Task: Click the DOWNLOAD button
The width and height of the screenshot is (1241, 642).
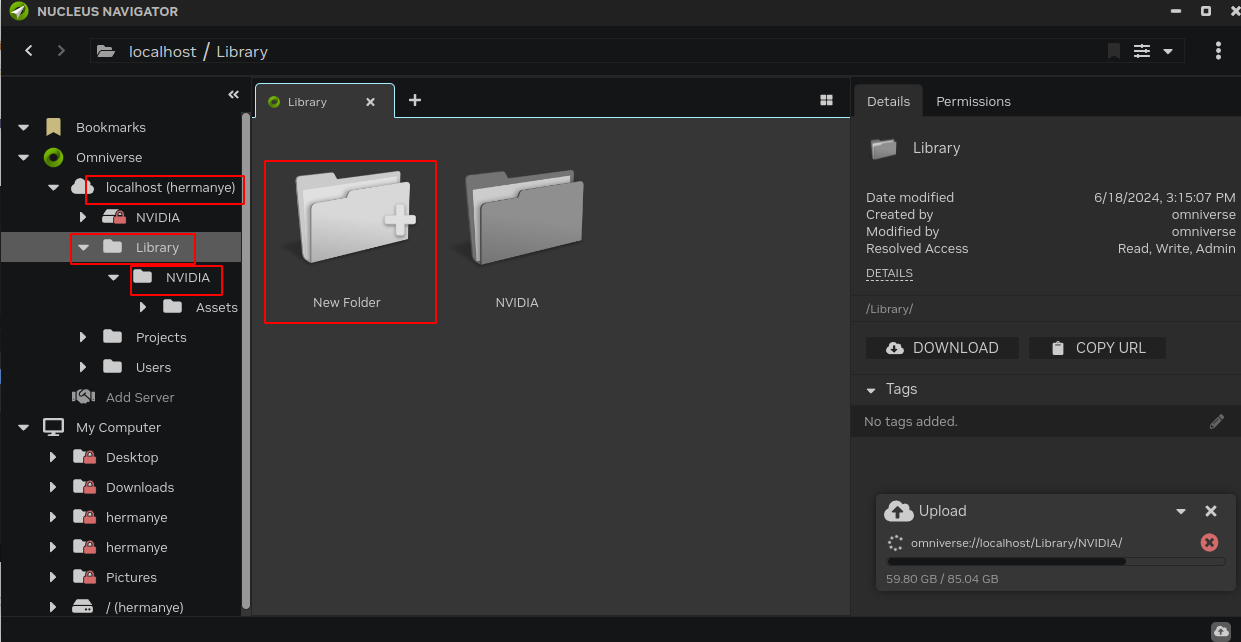Action: tap(942, 348)
